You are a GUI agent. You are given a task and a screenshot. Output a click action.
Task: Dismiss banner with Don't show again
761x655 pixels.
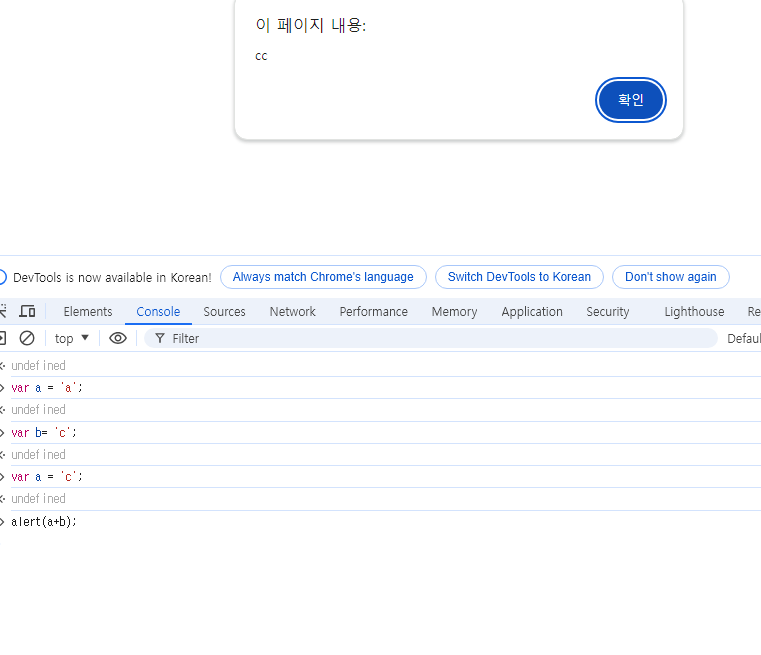click(x=671, y=277)
